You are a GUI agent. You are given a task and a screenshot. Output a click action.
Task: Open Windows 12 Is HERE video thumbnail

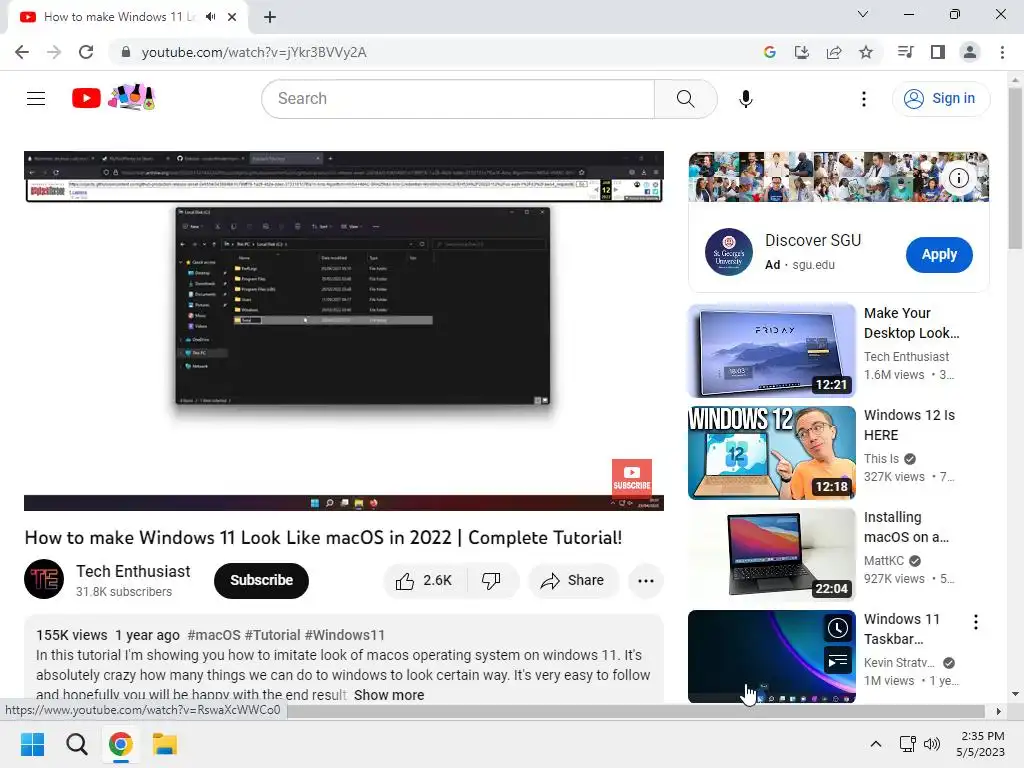point(771,453)
